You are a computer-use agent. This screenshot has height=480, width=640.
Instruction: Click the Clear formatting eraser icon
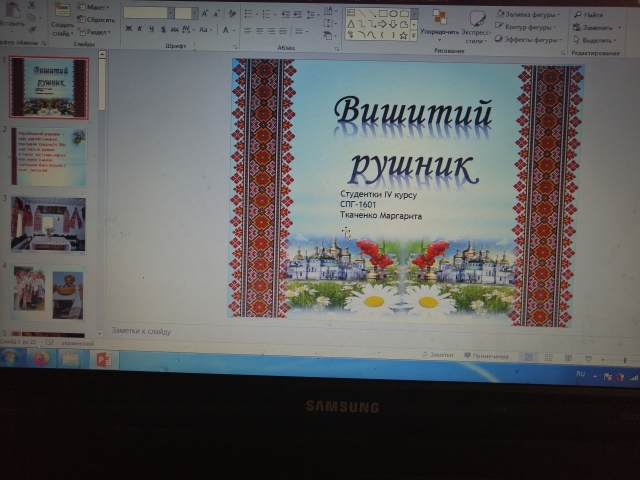point(232,13)
